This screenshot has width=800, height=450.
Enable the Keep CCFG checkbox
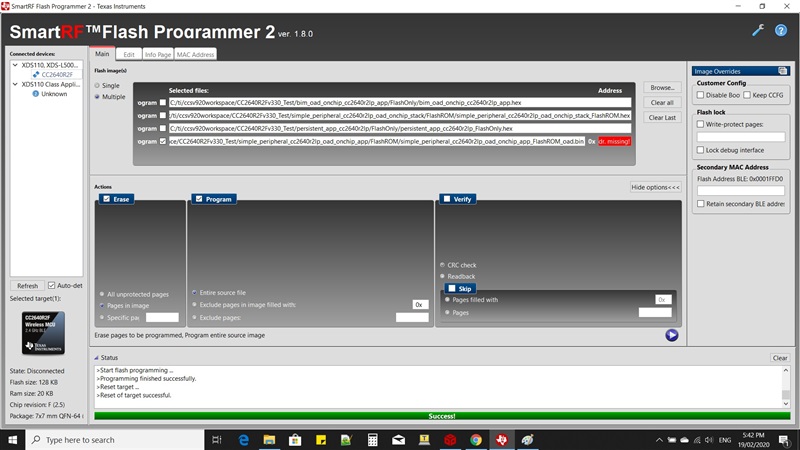tap(747, 95)
